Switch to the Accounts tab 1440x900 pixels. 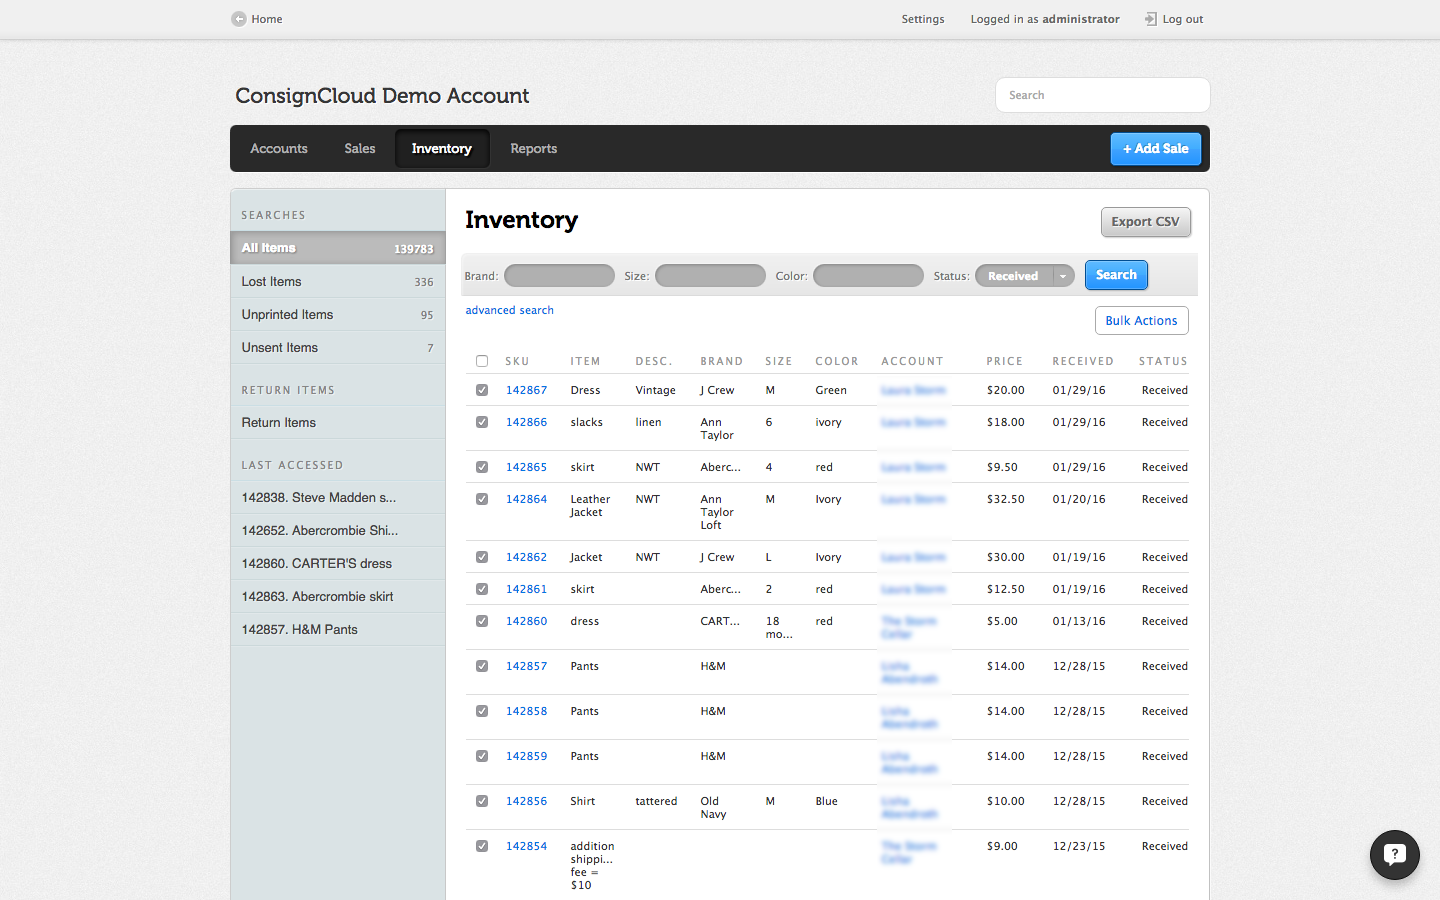(279, 149)
